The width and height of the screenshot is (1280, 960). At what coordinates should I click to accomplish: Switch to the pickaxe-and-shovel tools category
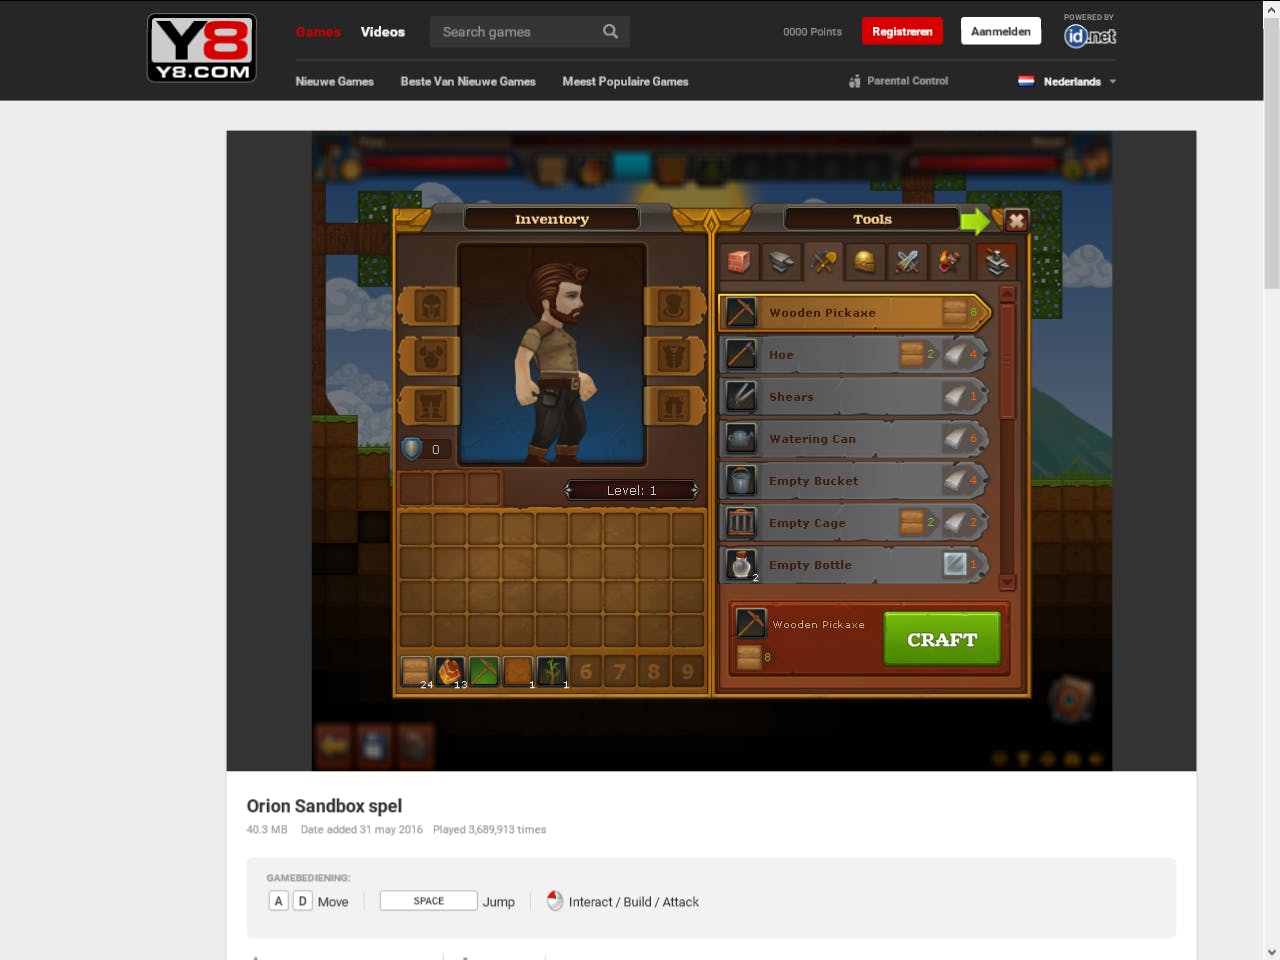pos(823,261)
